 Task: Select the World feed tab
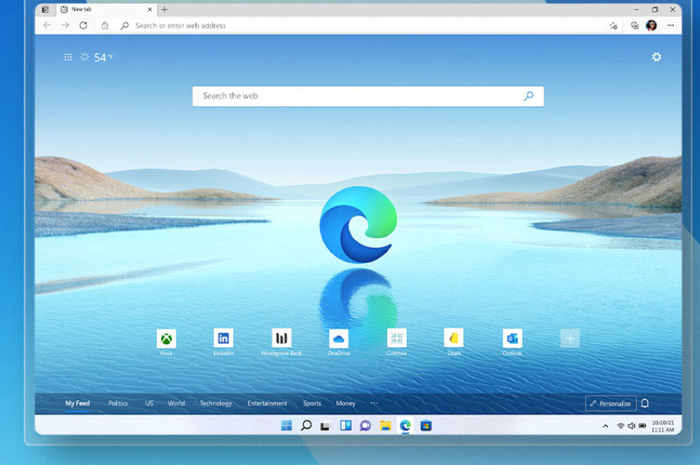coord(176,403)
